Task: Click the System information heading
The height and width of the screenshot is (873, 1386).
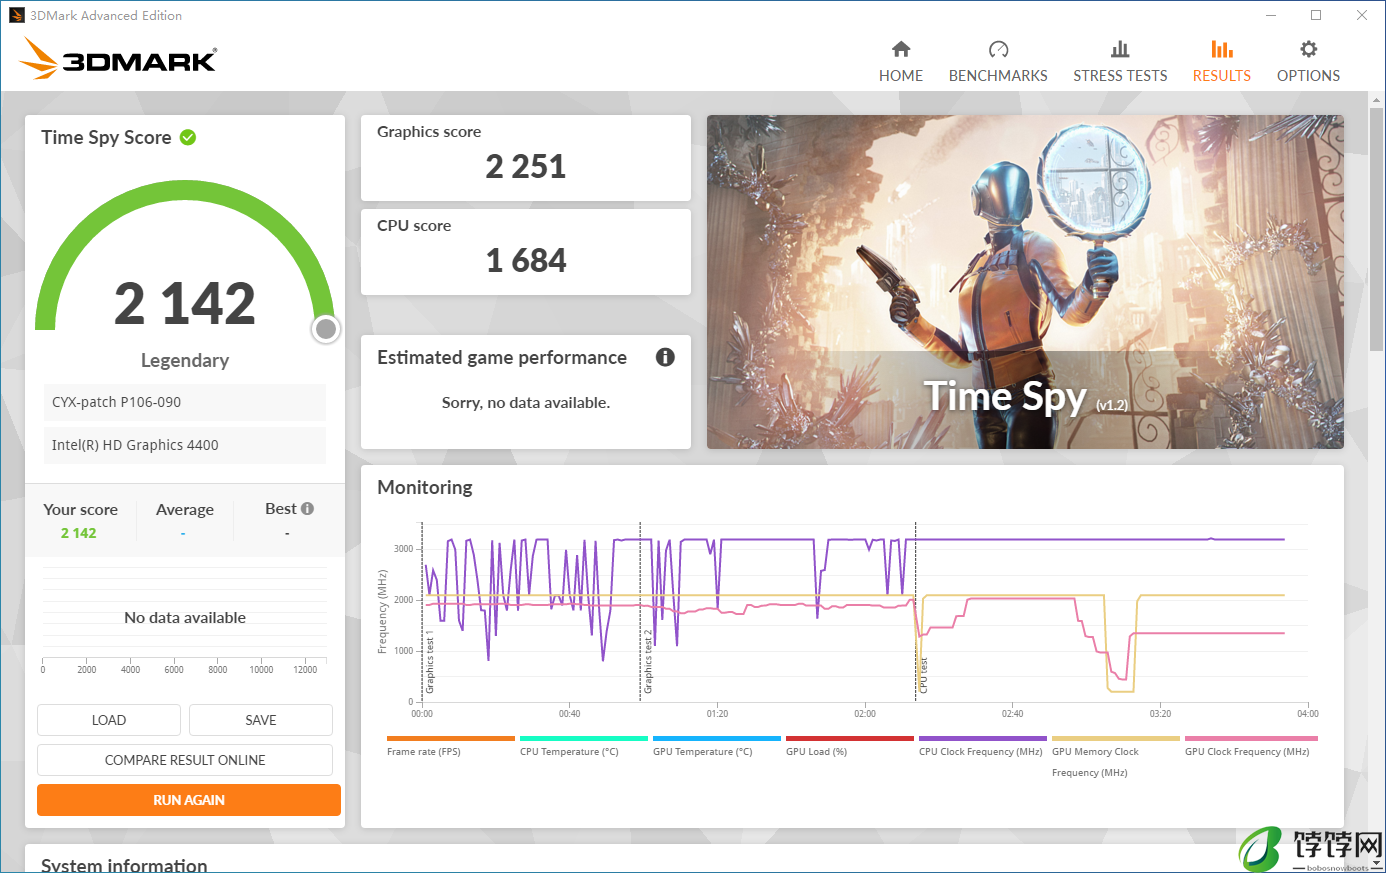Action: point(124,865)
